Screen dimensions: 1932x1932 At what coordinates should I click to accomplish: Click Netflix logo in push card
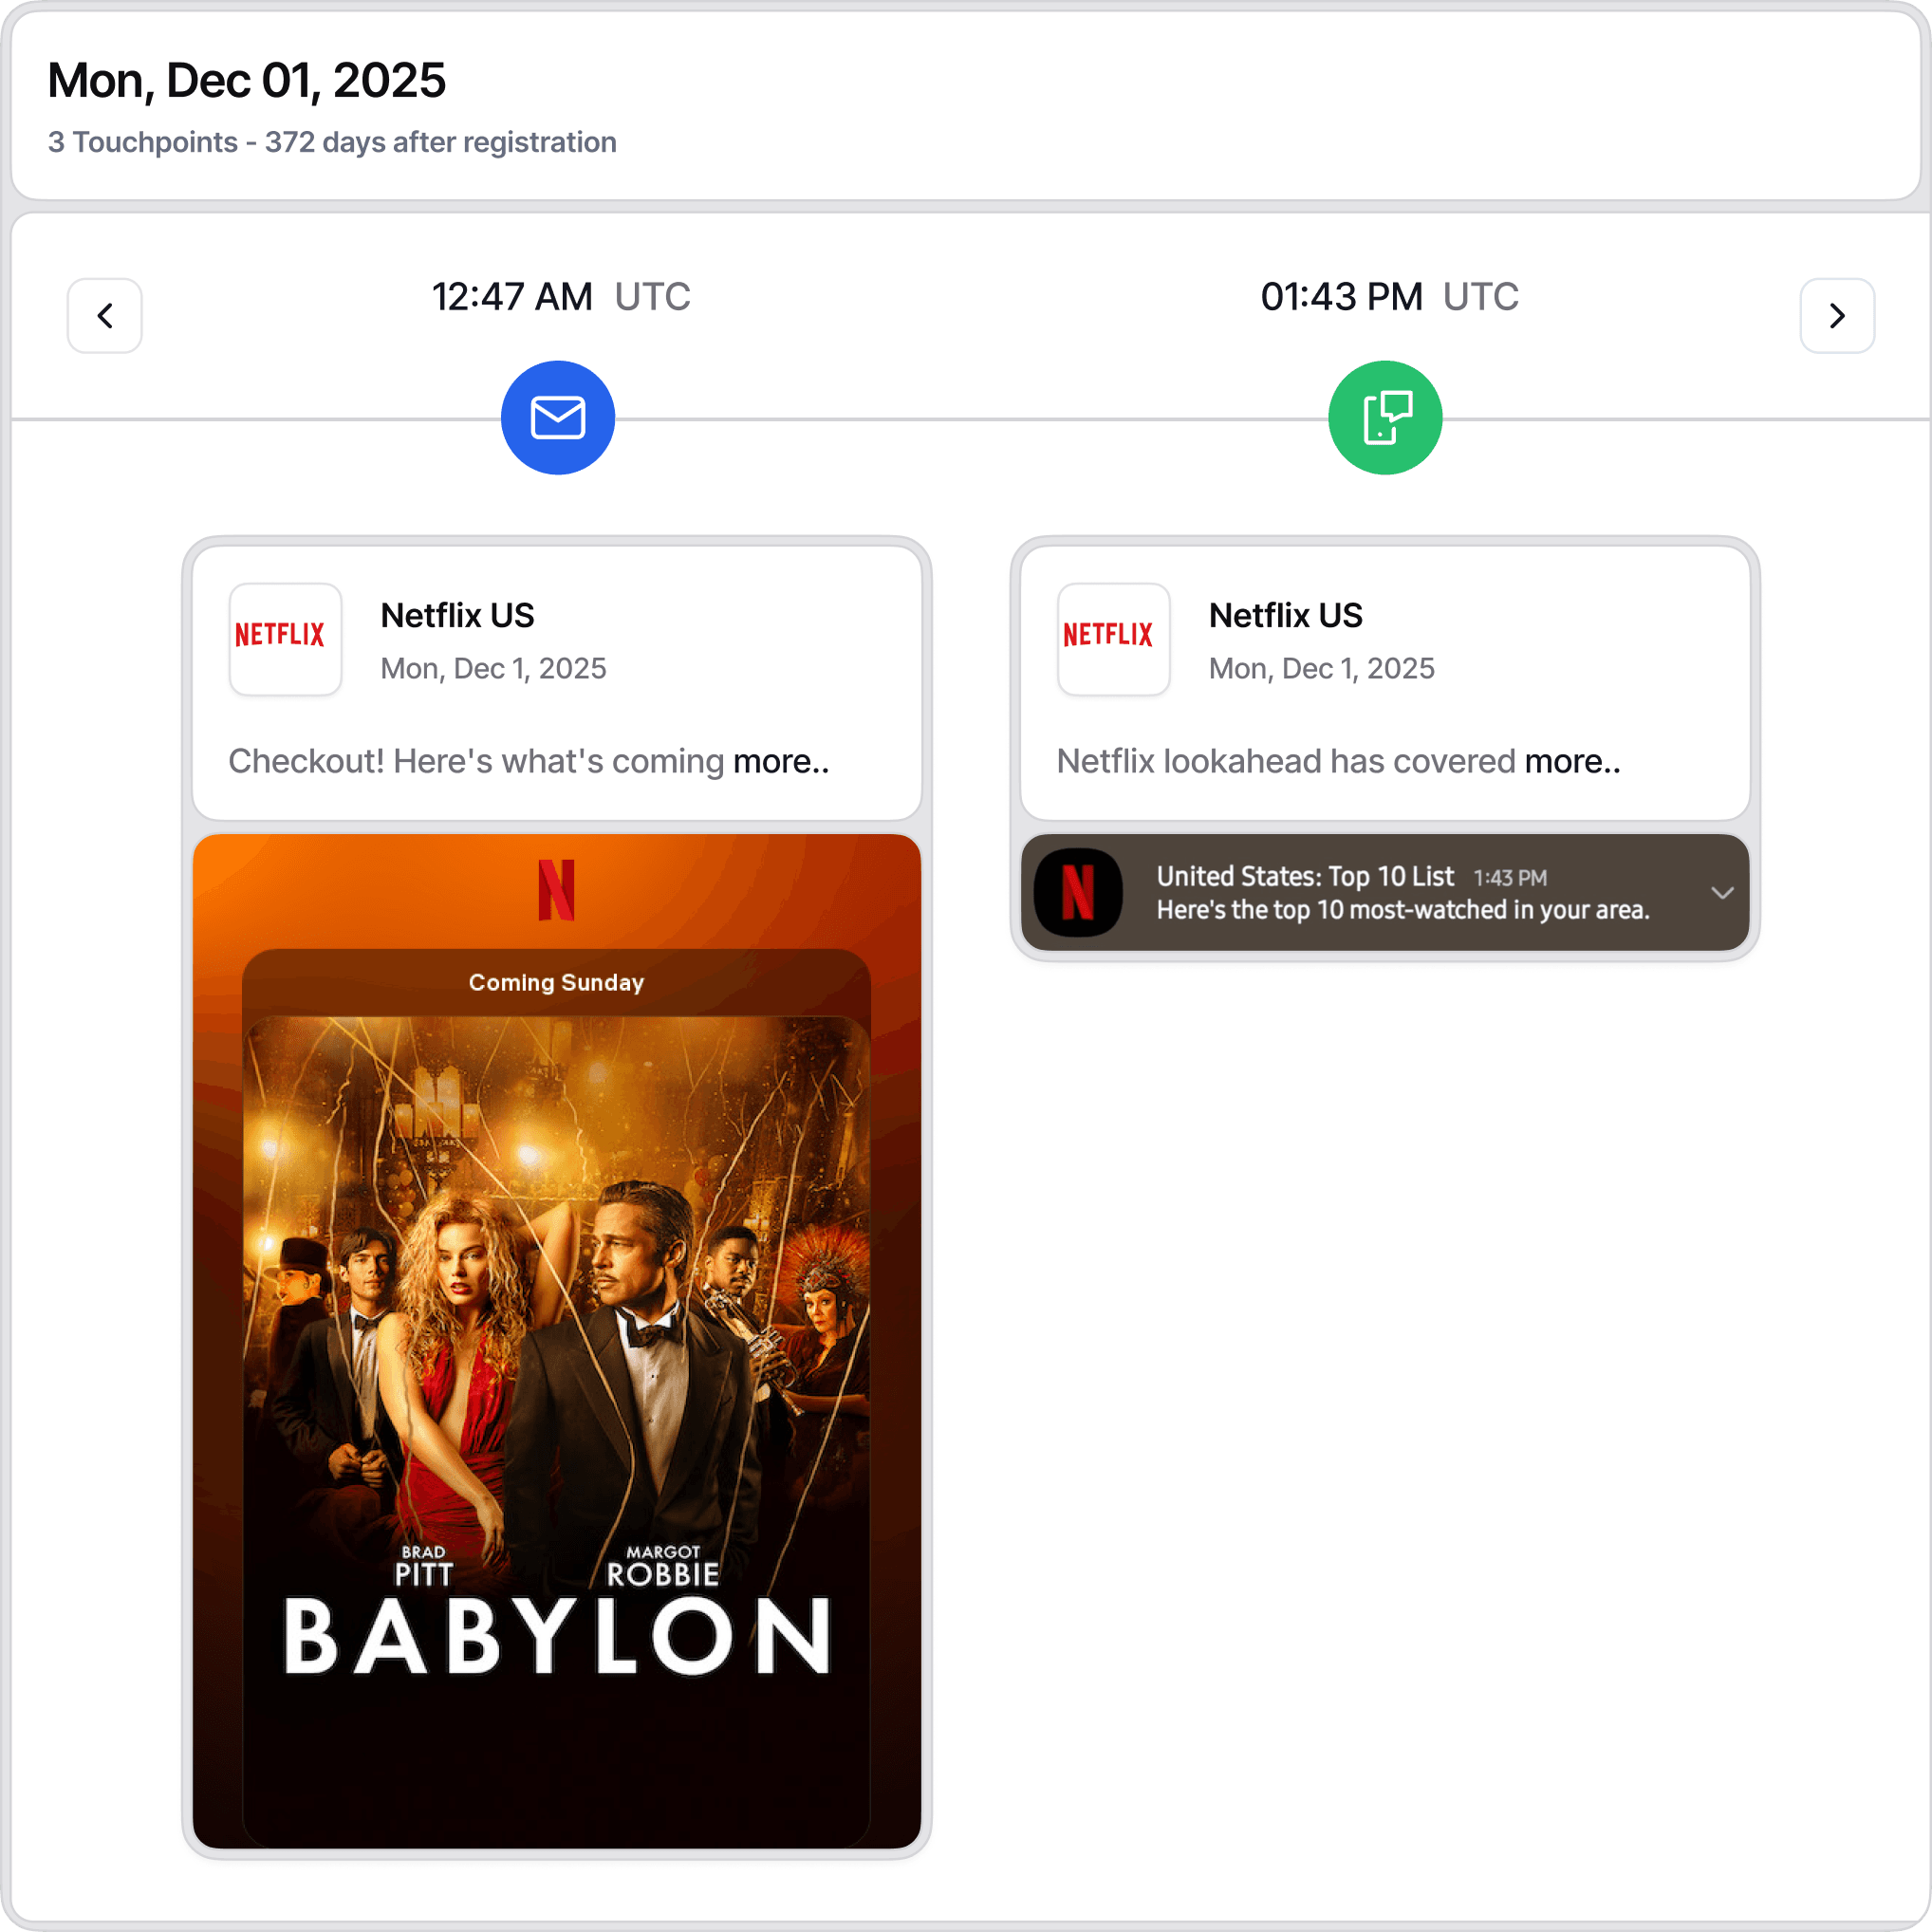pos(1113,639)
